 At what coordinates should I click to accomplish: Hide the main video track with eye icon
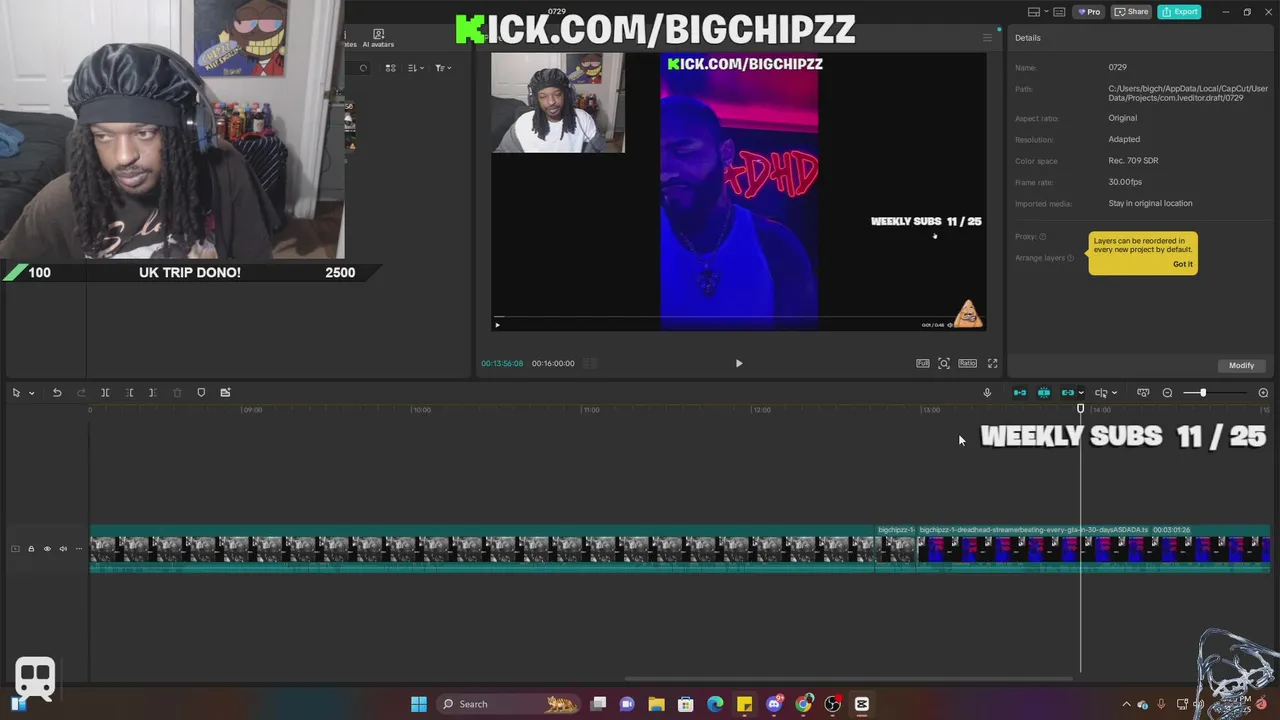(47, 549)
